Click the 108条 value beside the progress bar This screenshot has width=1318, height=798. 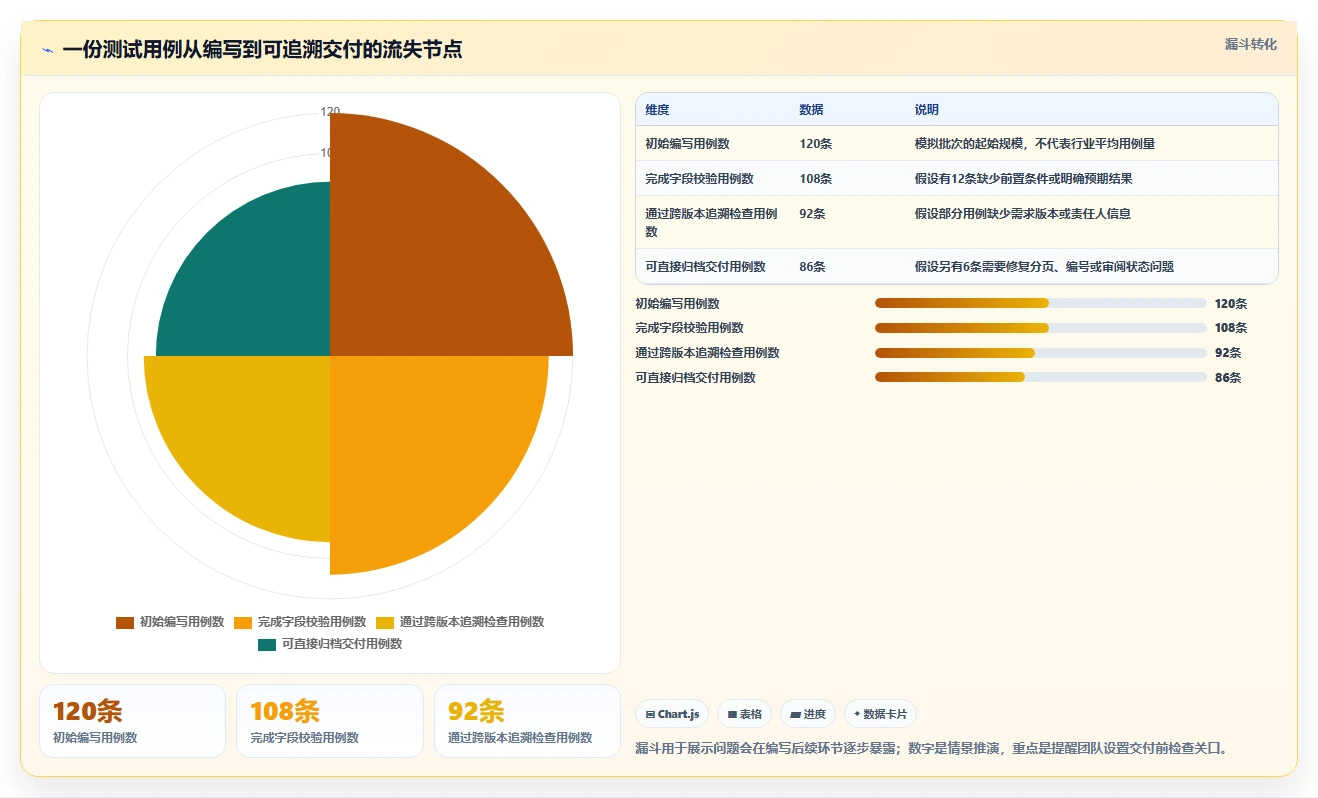1231,328
